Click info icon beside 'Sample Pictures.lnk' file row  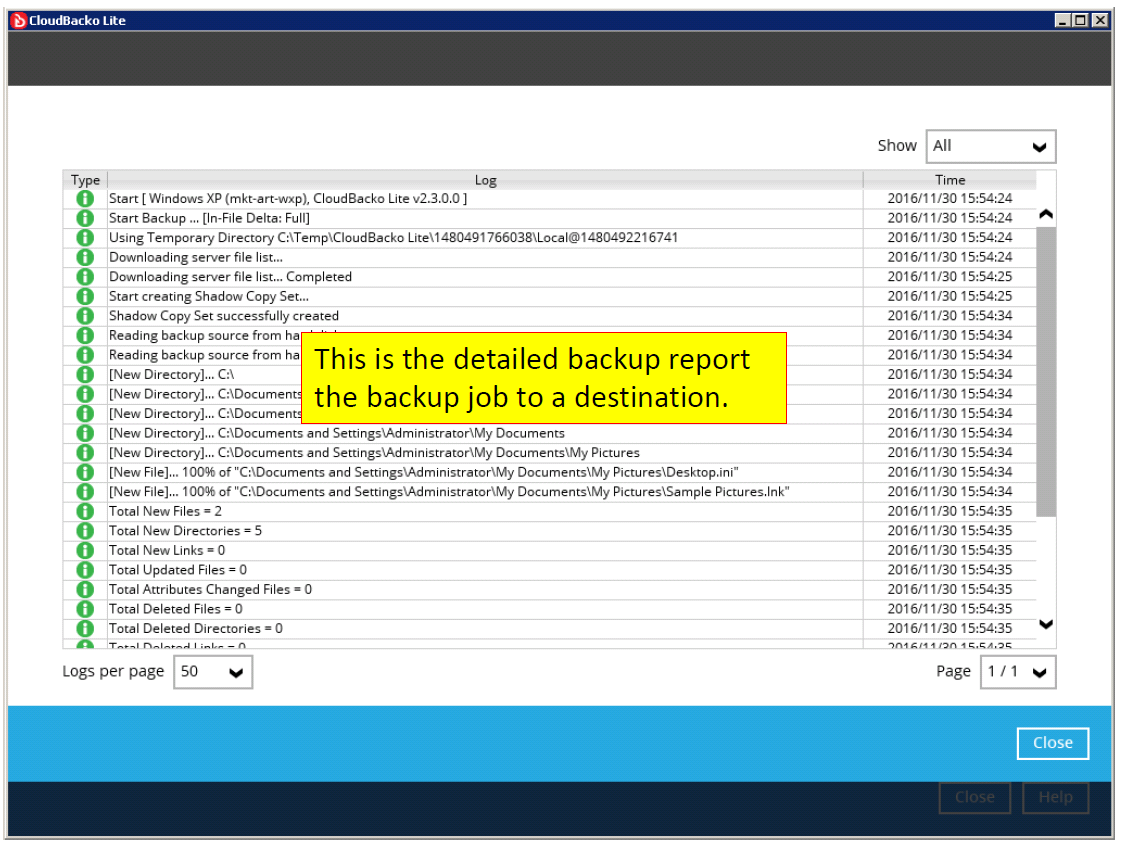85,491
